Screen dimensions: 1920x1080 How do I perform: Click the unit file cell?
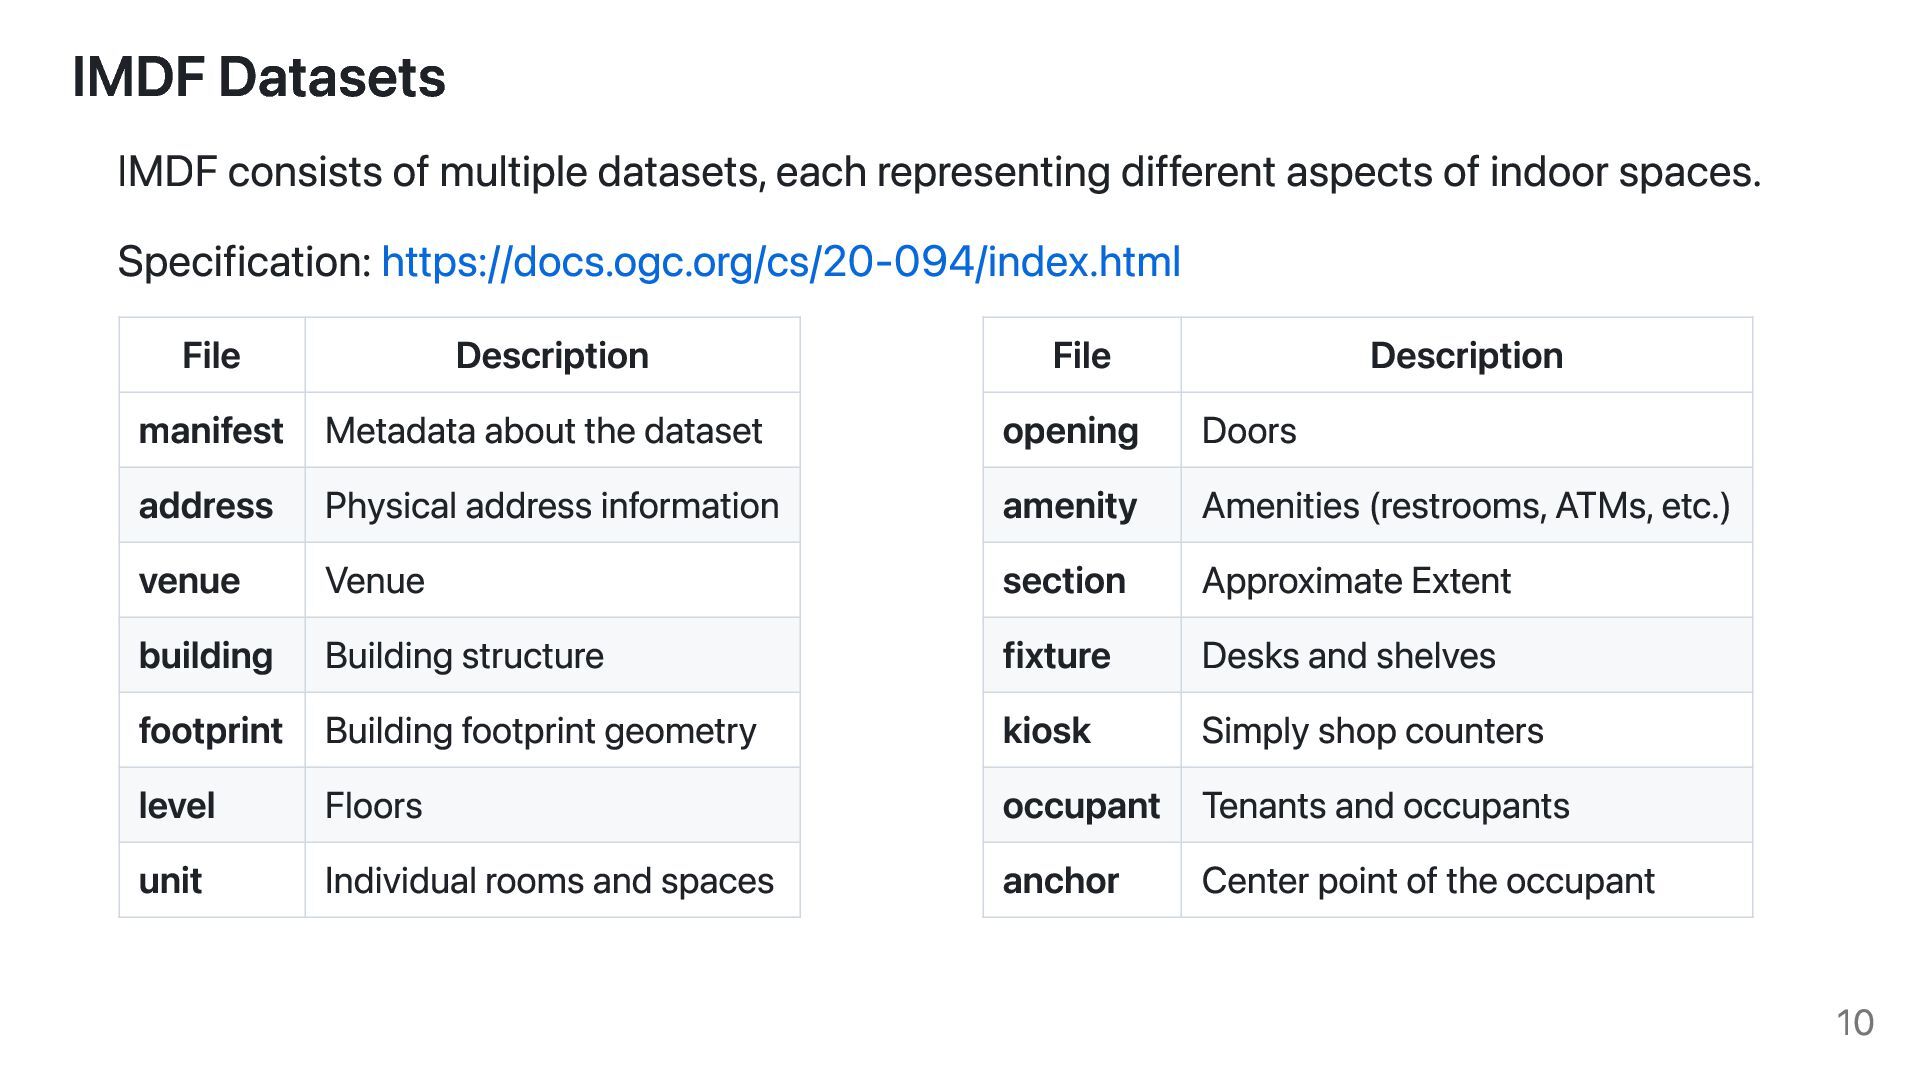click(x=171, y=881)
